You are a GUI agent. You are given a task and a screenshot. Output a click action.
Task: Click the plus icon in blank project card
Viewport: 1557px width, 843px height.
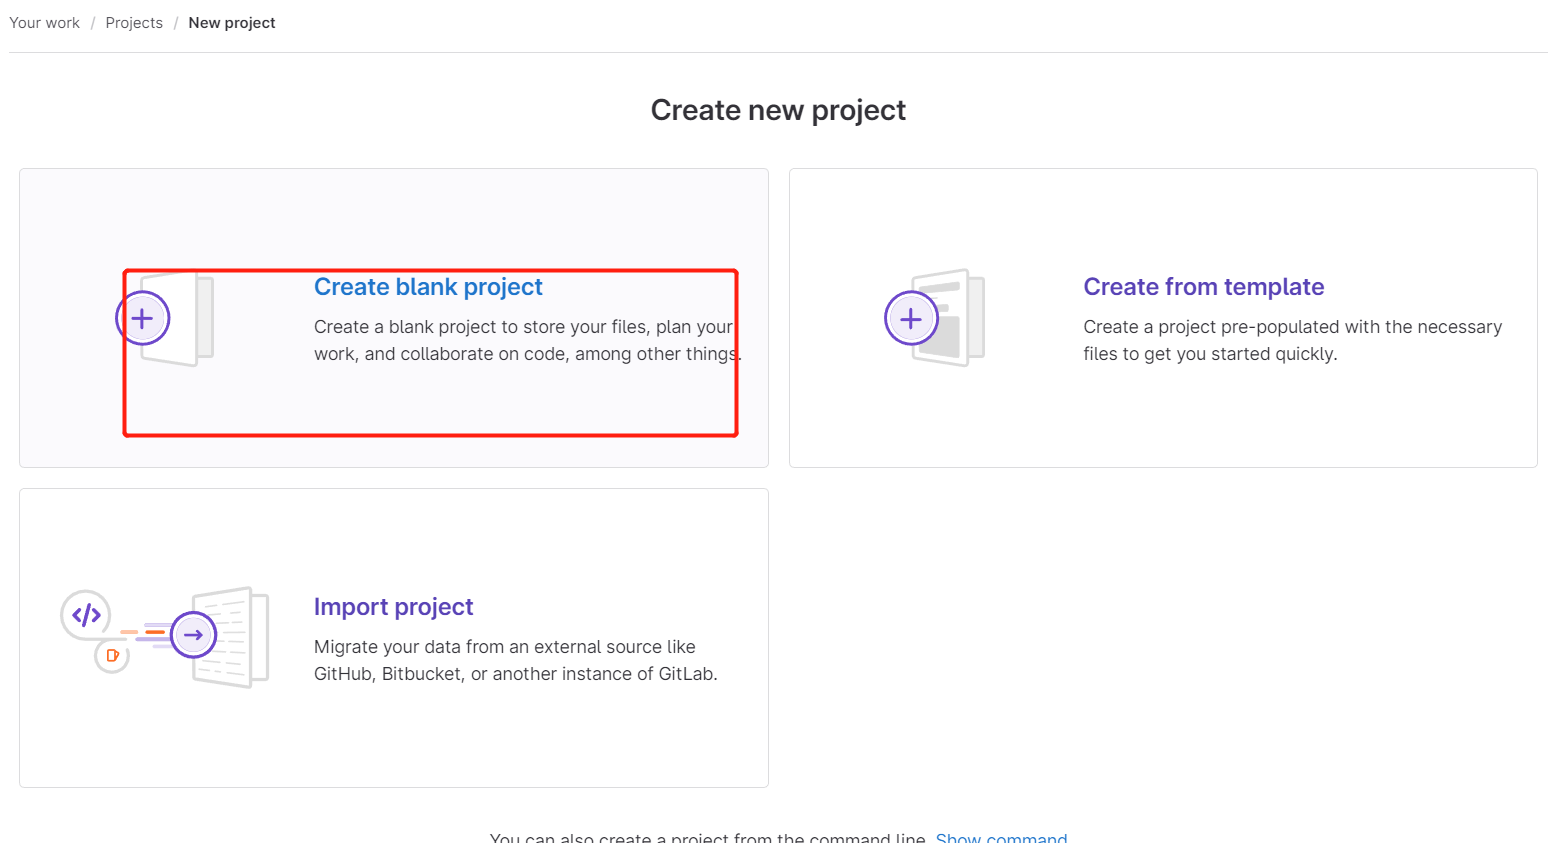pos(142,317)
